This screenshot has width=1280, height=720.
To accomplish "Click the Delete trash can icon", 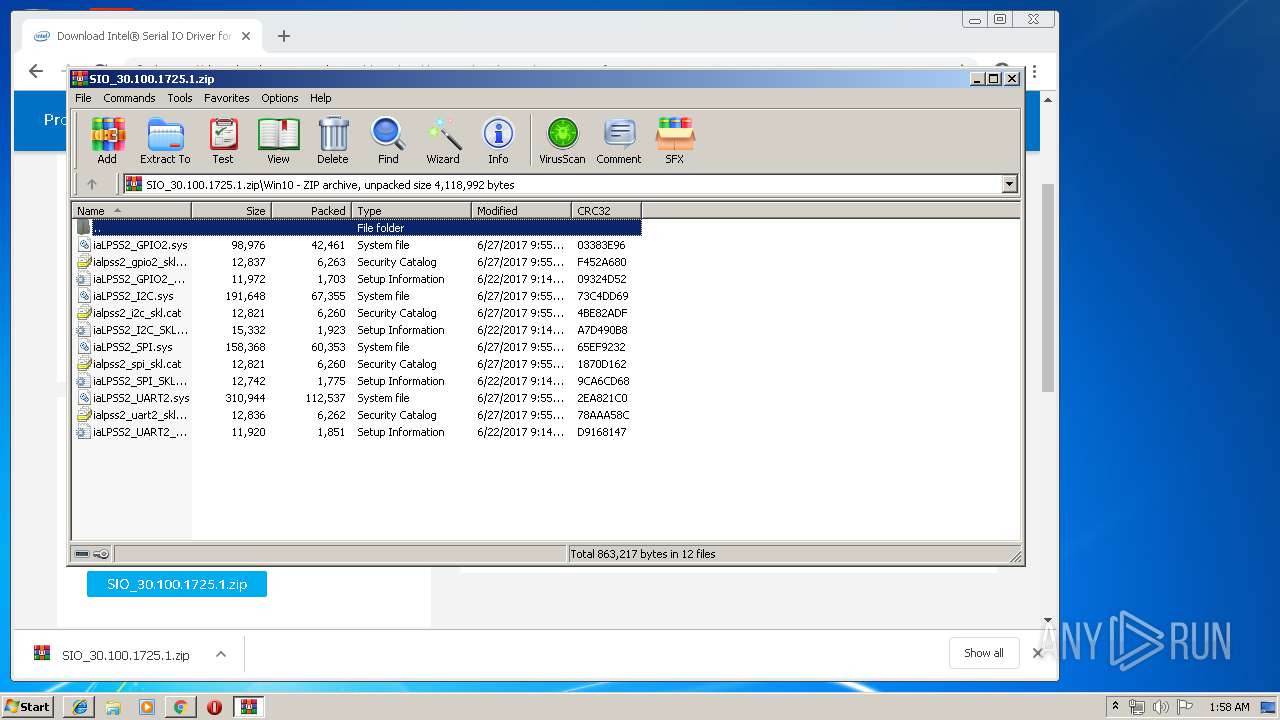I will tap(333, 140).
